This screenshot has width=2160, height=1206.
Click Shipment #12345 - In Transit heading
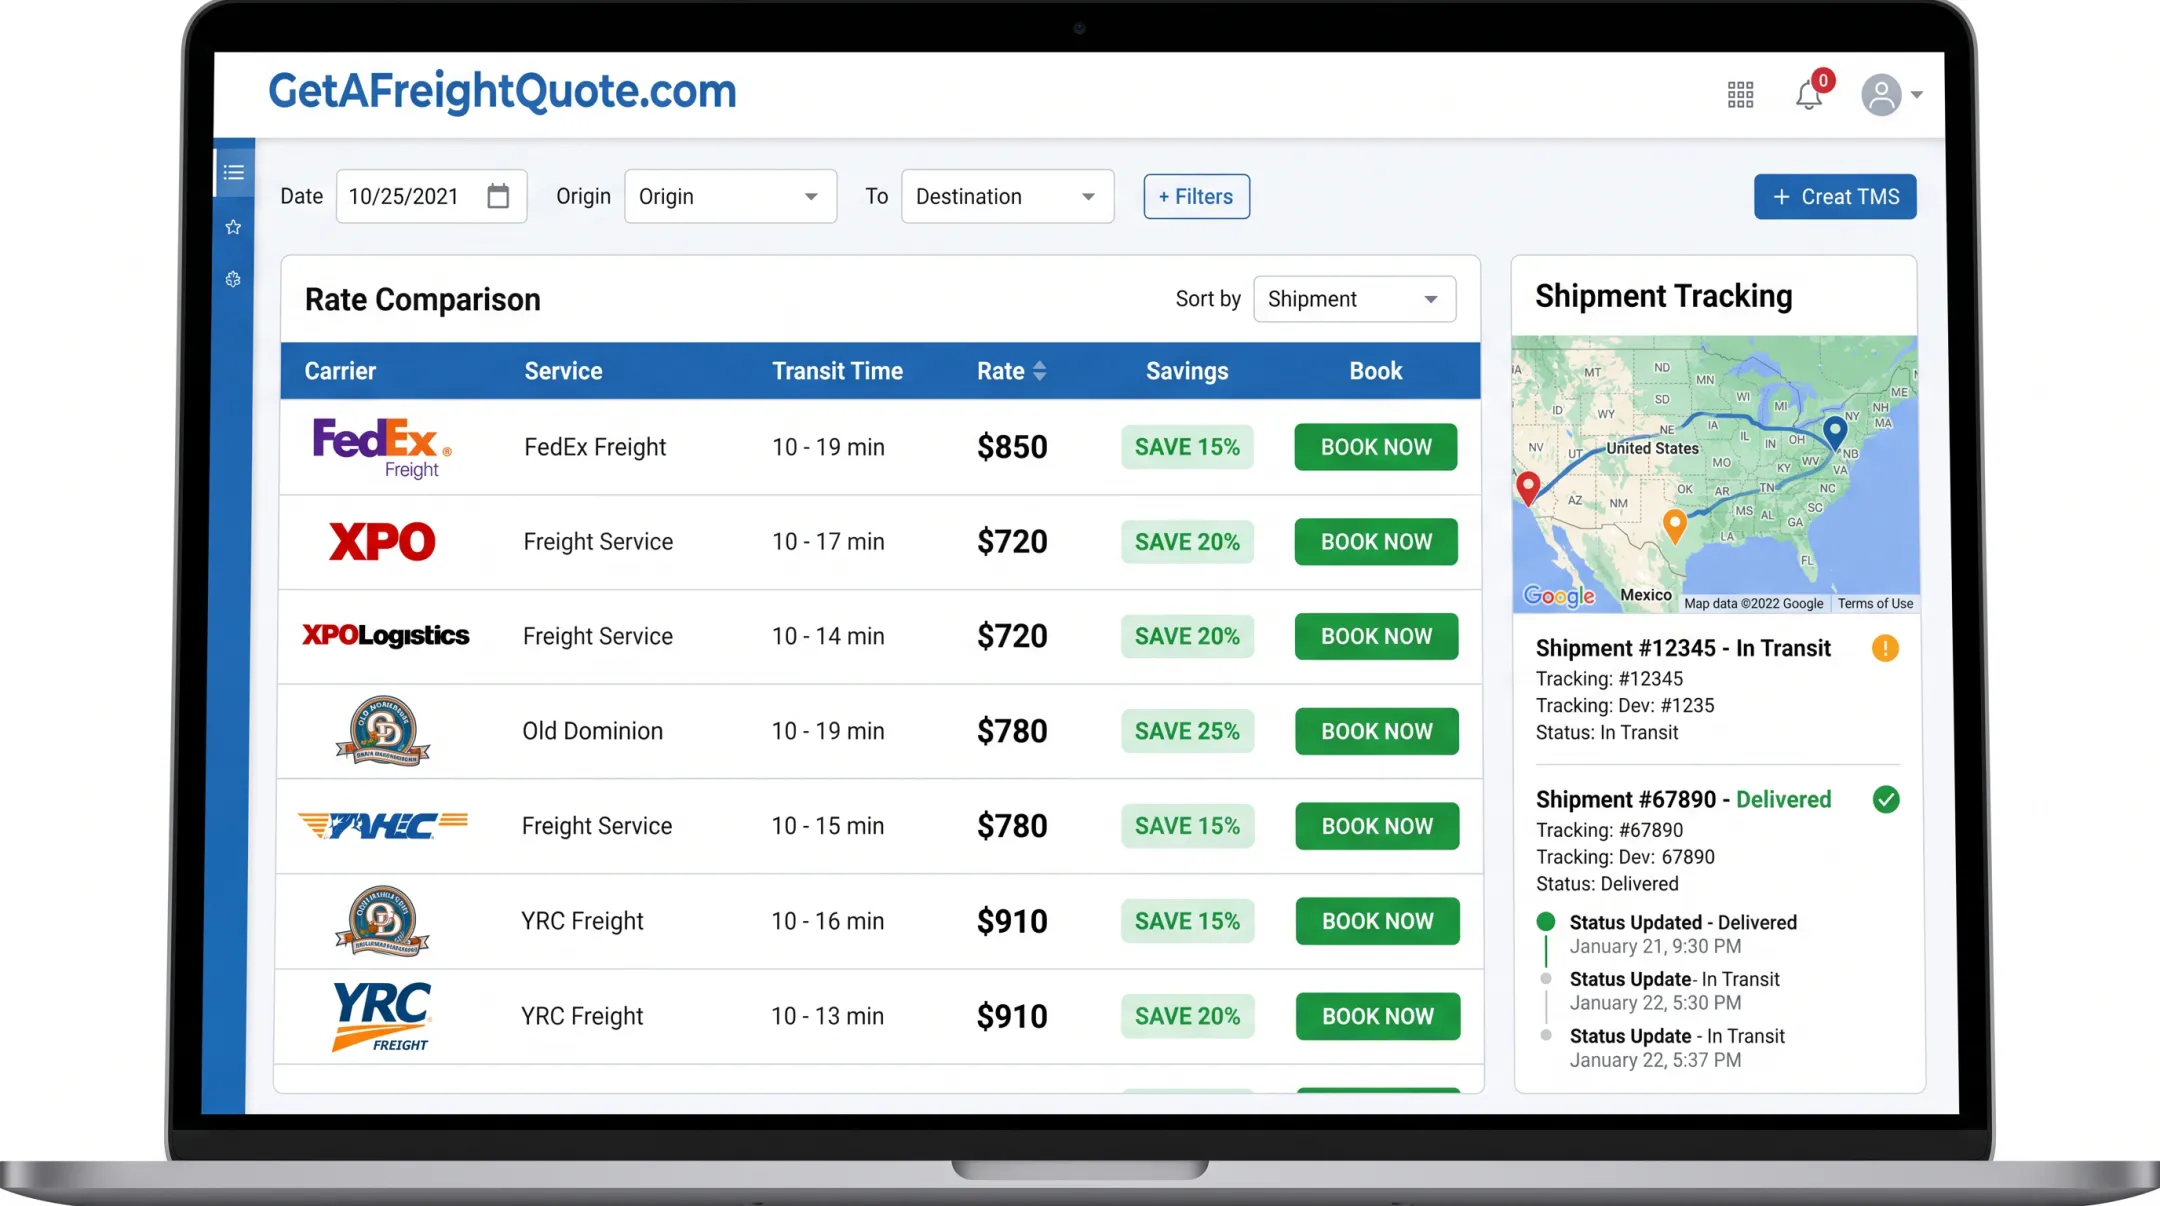1683,648
